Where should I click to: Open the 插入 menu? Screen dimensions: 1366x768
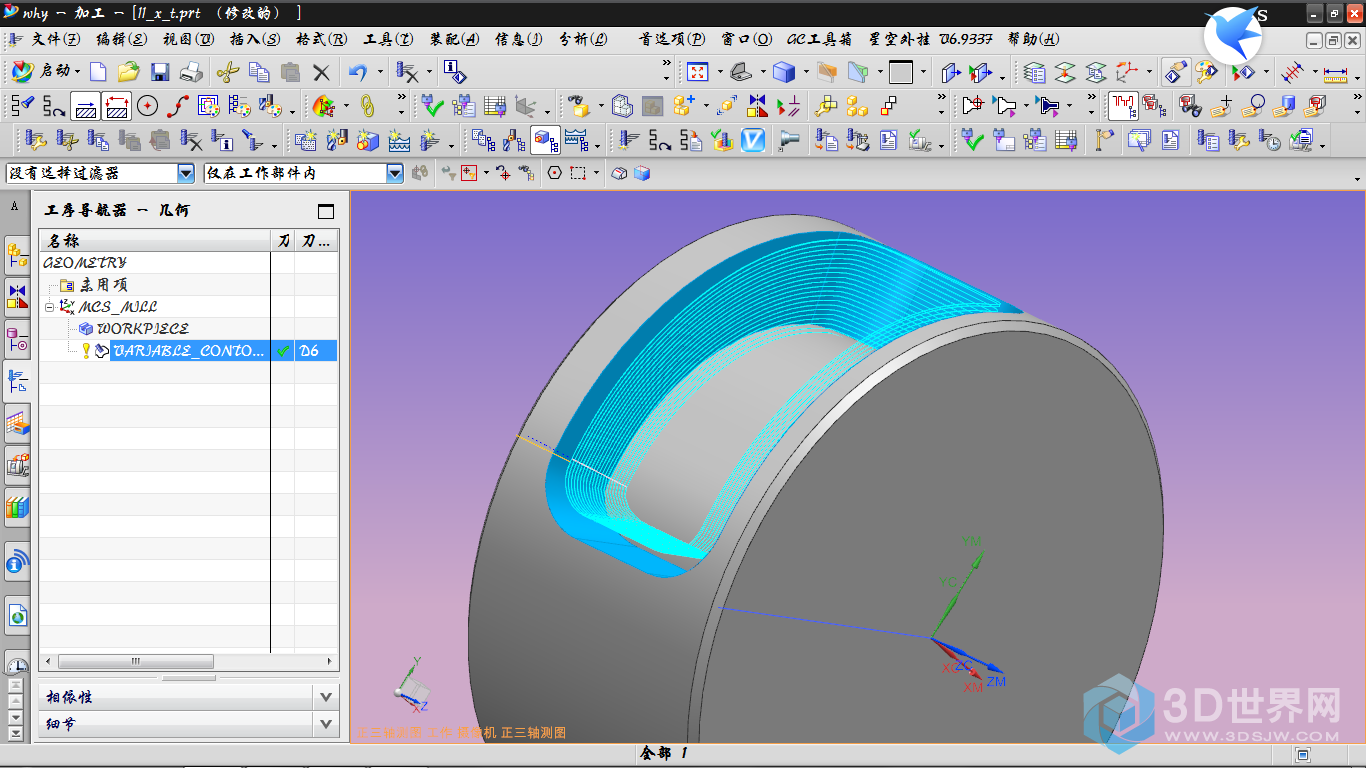254,39
